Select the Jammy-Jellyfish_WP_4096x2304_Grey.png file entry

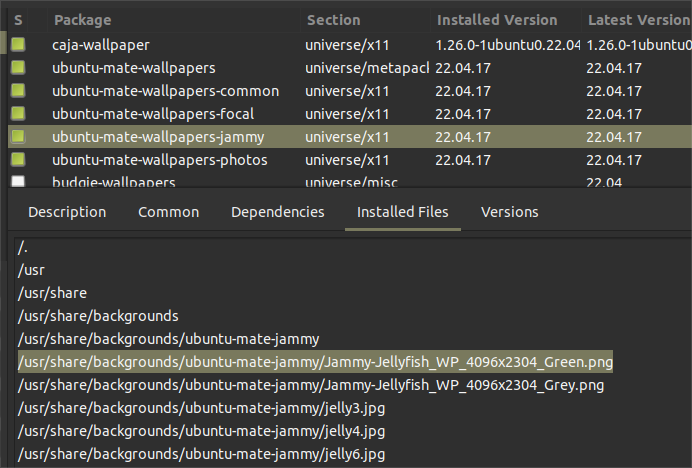tap(311, 385)
